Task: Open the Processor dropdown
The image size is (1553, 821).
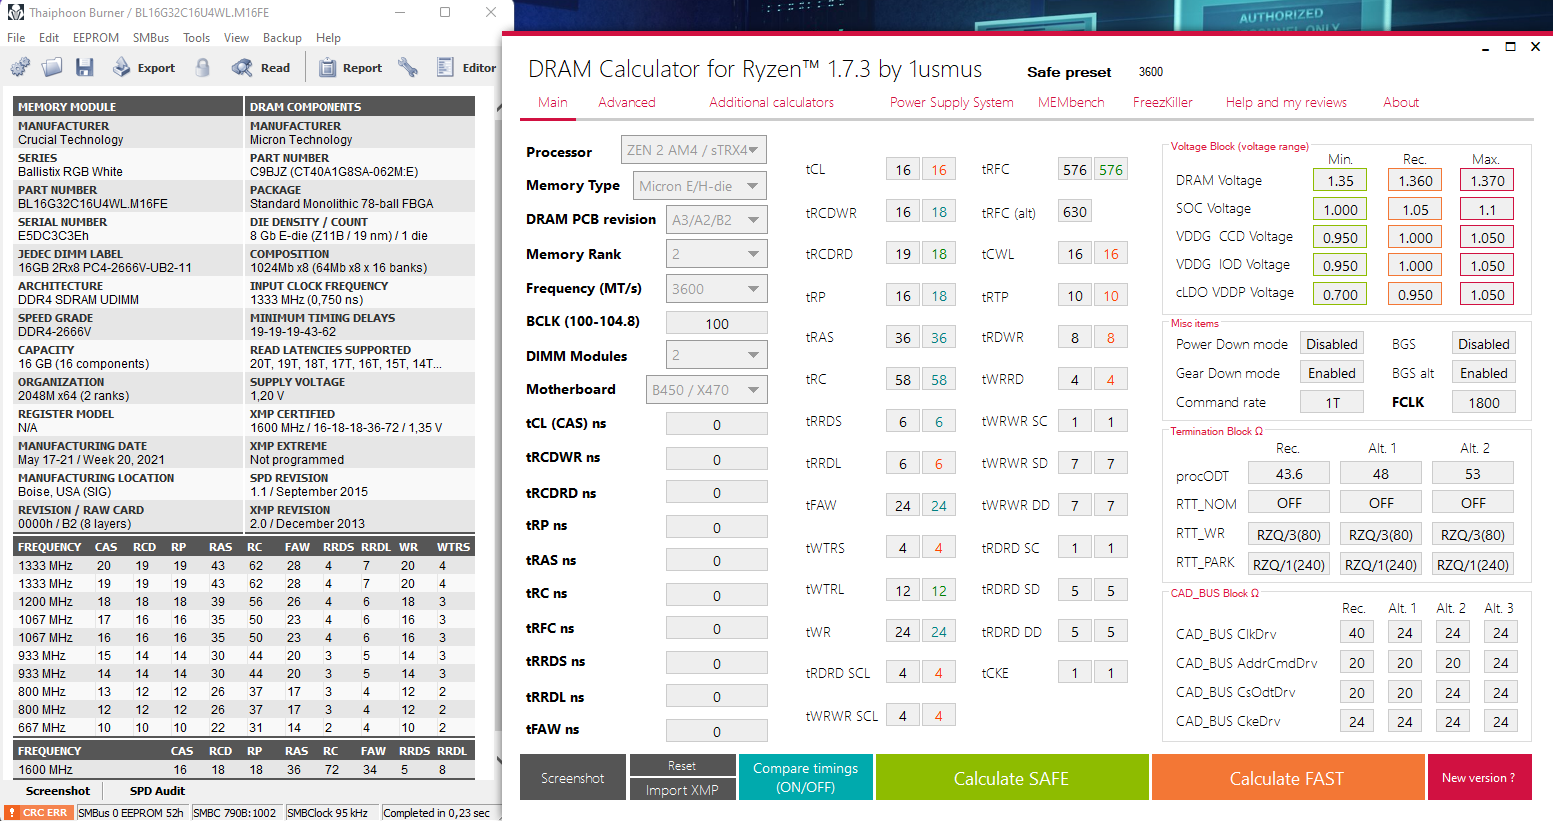Action: coord(693,150)
